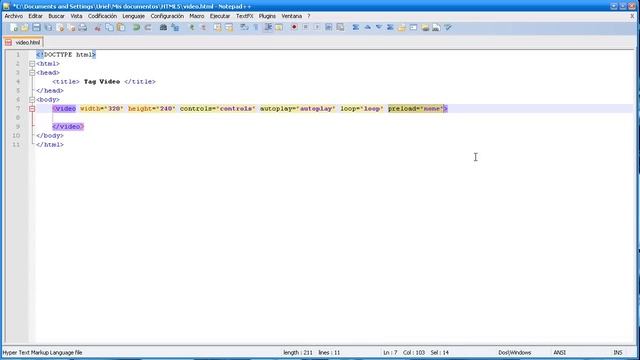The height and width of the screenshot is (360, 640).
Task: Open the Codificación menu
Action: [x=102, y=16]
